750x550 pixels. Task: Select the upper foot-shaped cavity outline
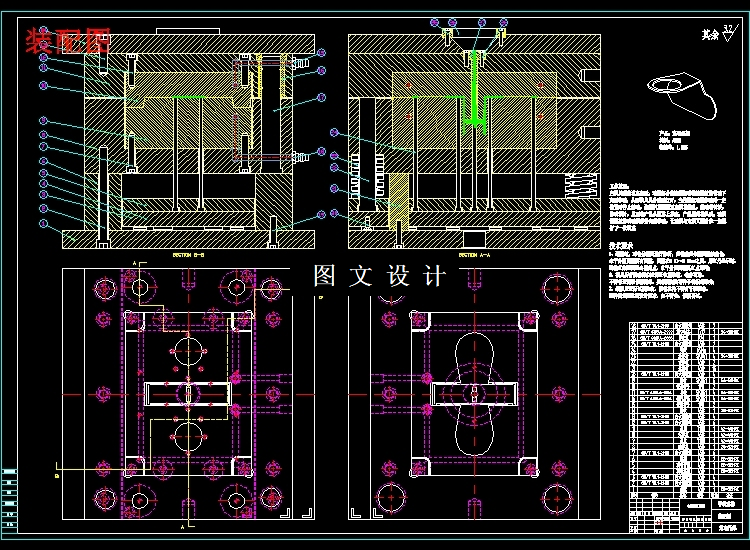474,356
